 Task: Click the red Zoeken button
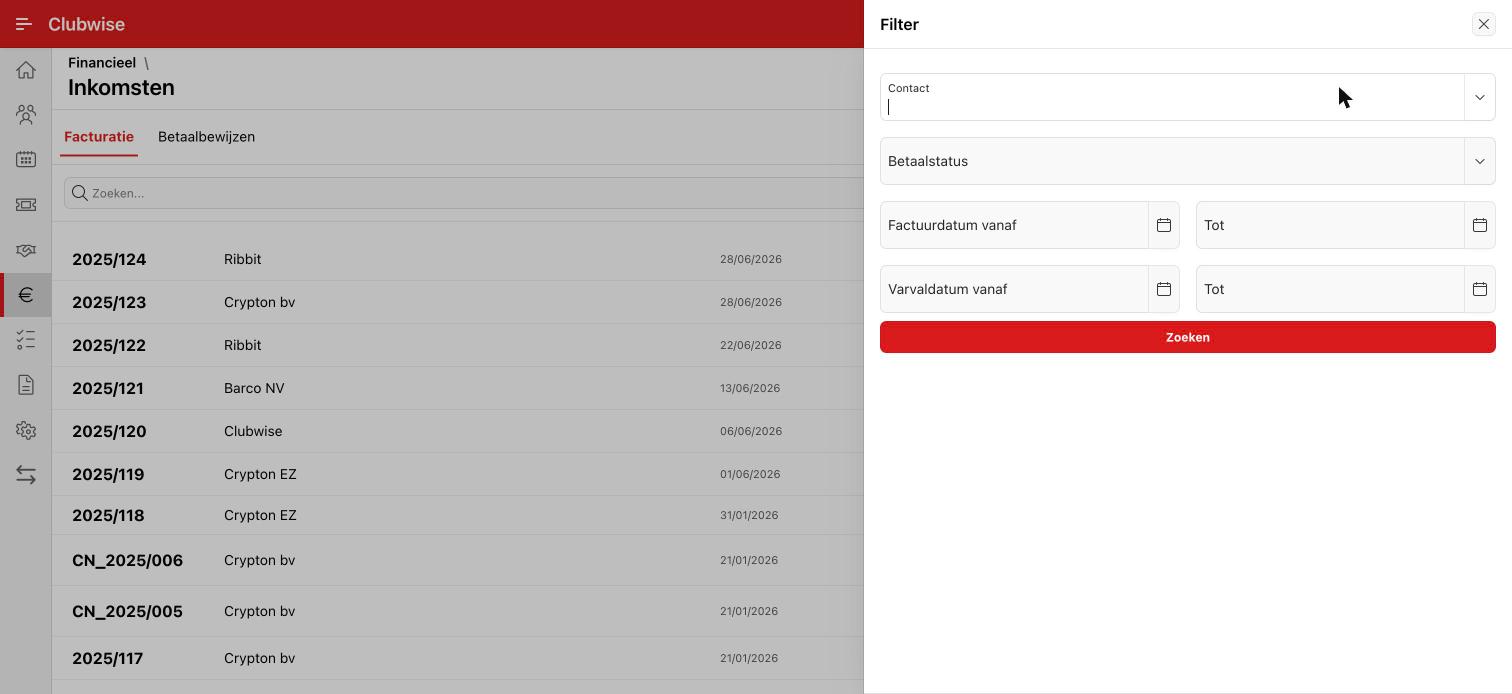click(x=1188, y=337)
